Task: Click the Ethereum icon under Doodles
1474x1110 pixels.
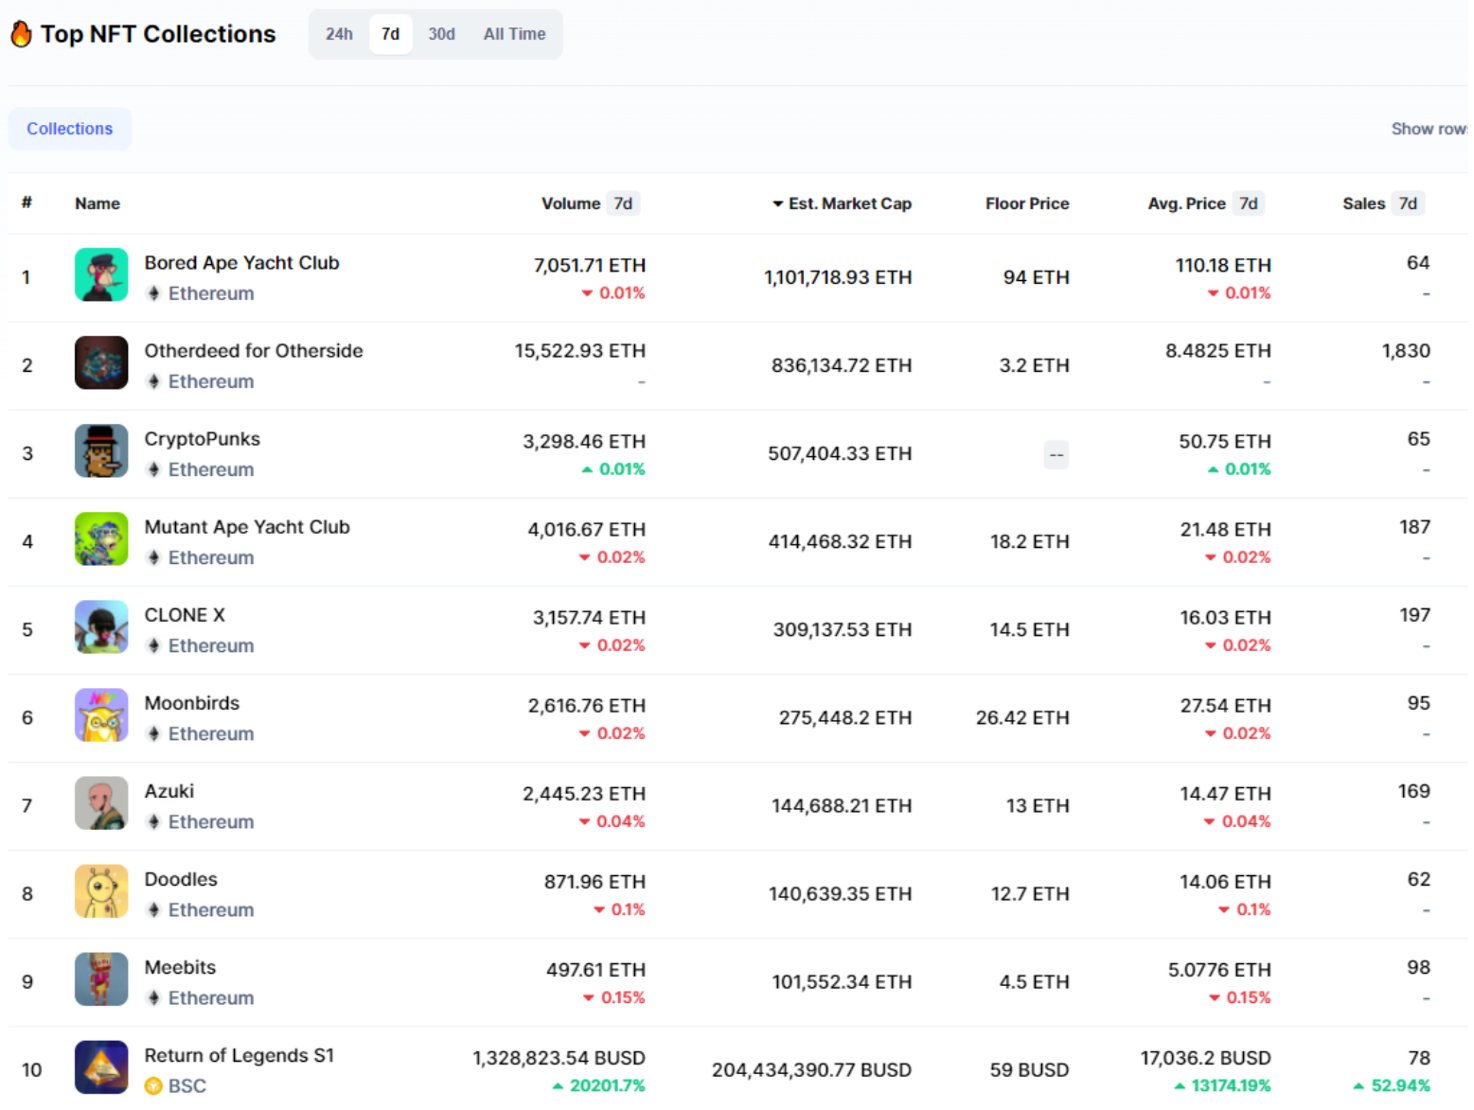Action: coord(154,909)
